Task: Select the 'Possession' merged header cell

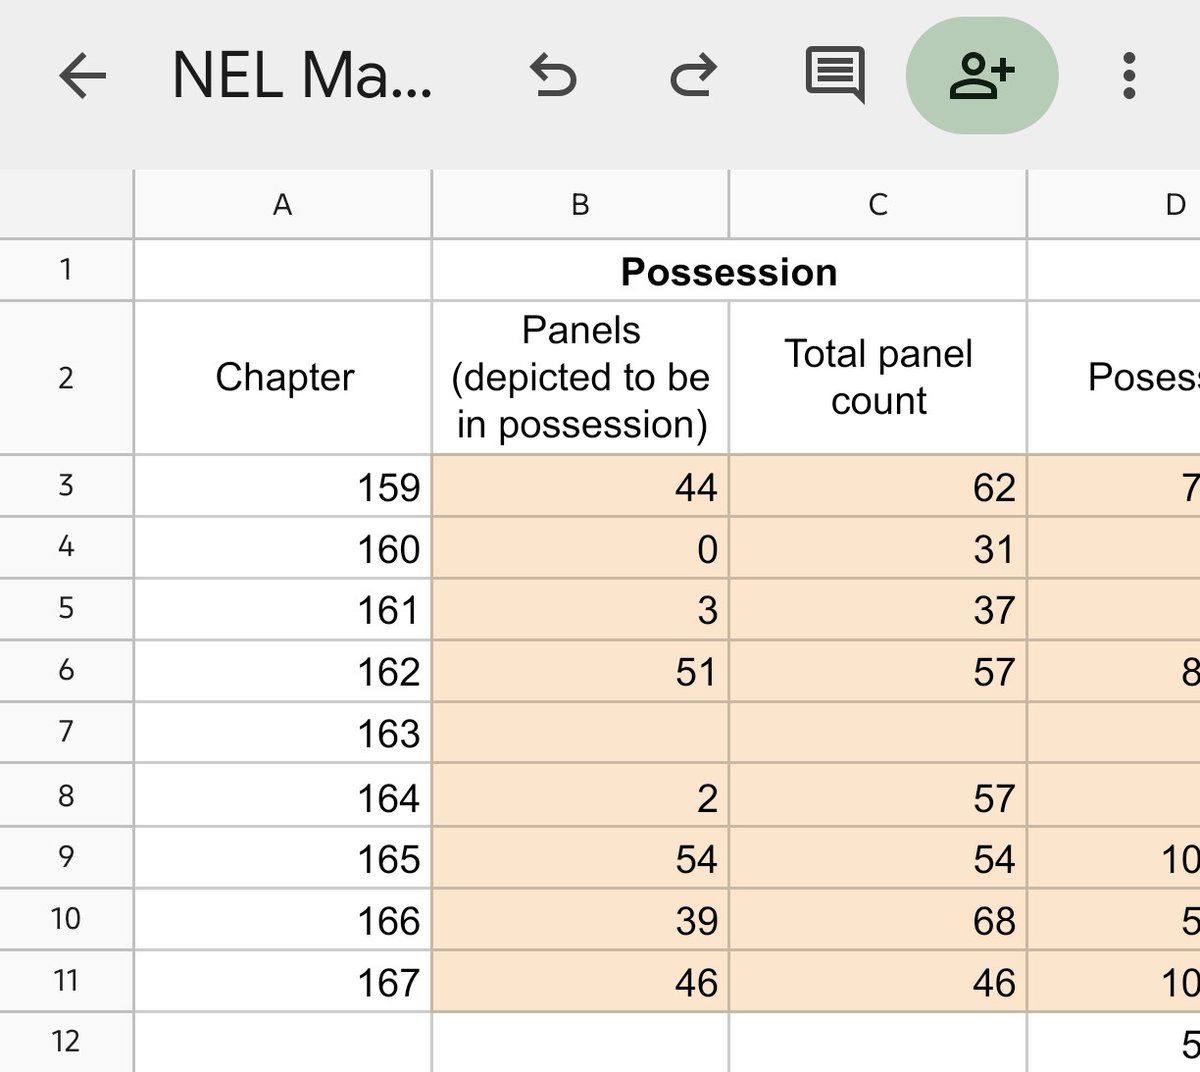Action: point(729,271)
